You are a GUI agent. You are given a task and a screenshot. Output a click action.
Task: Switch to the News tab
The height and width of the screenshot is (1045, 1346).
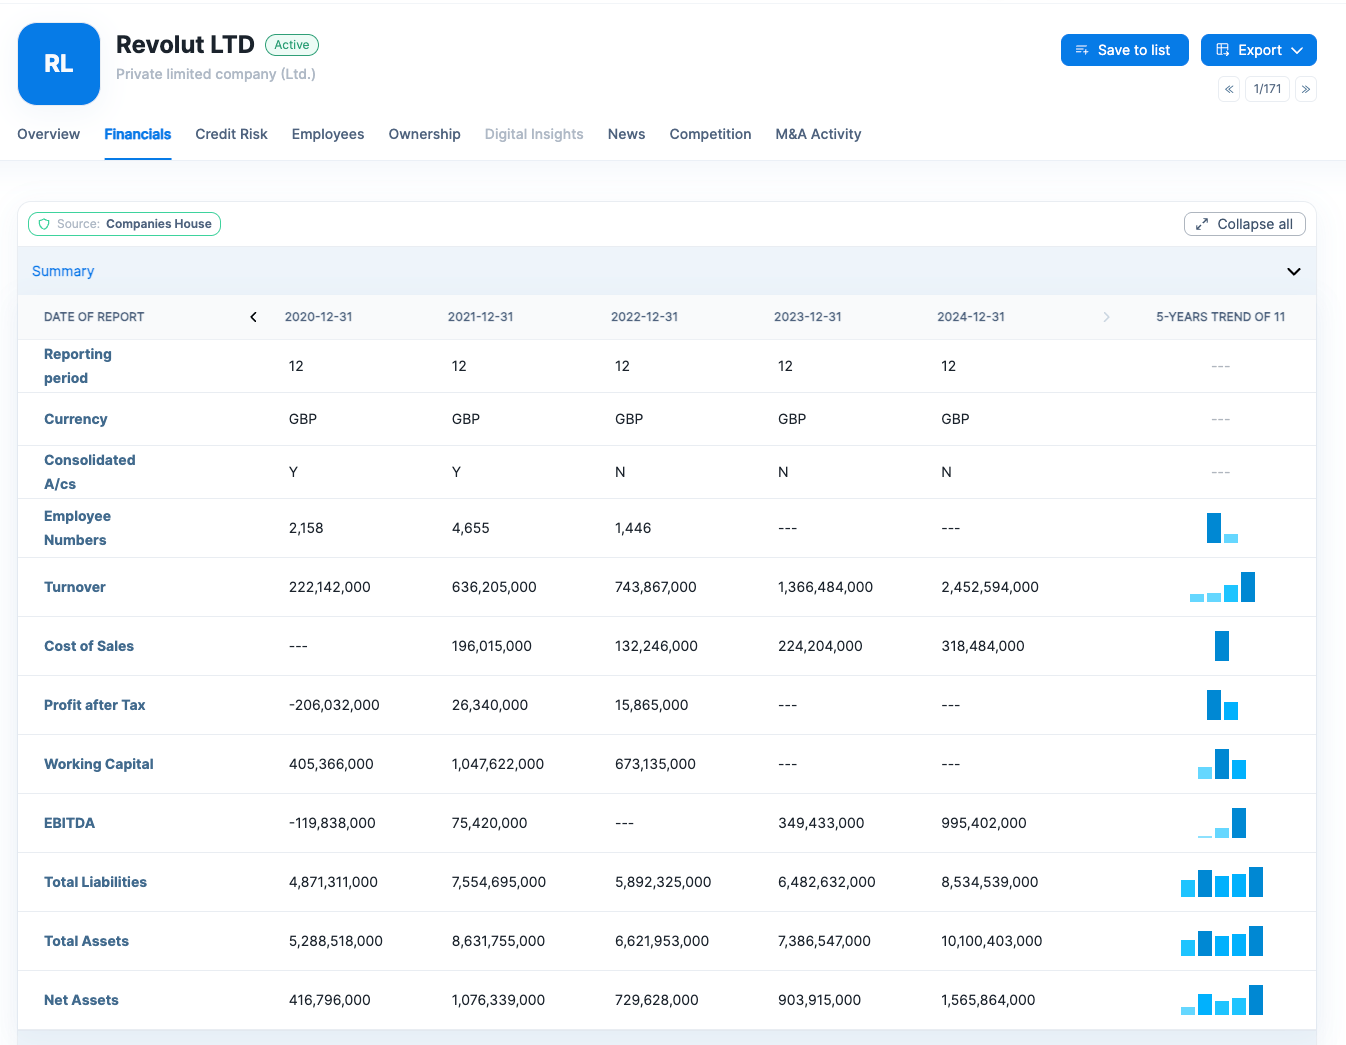click(627, 134)
